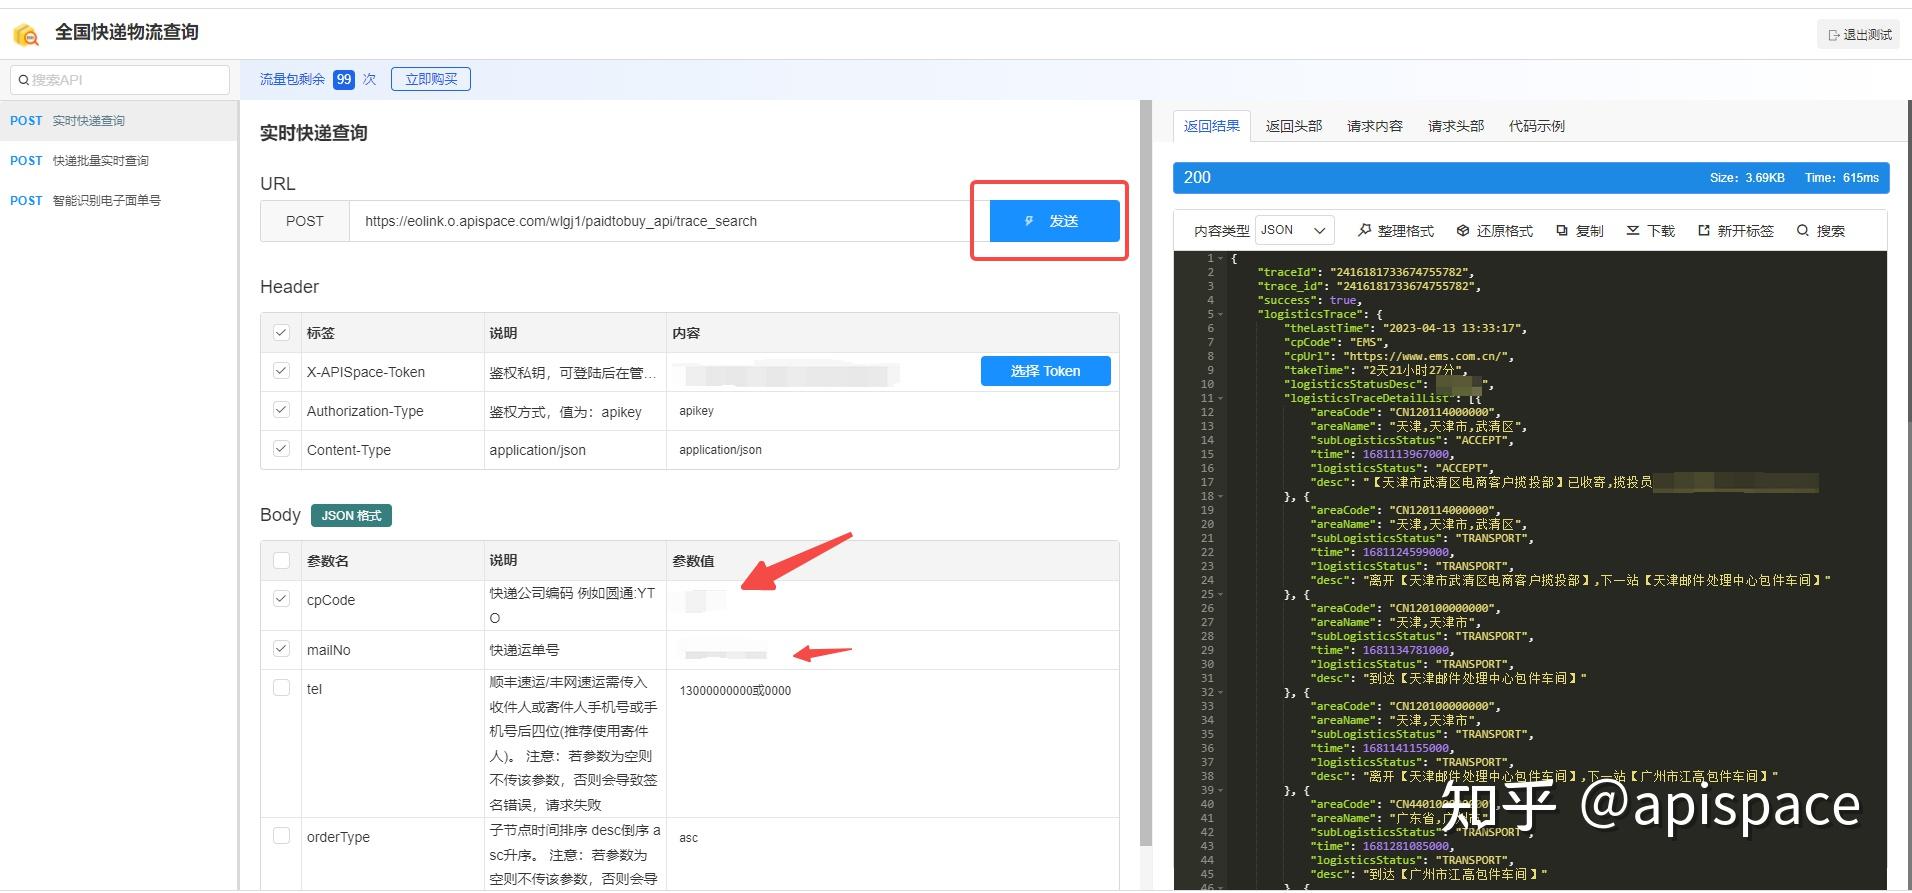Click the 发送 send button
The image size is (1912, 893).
[x=1054, y=221]
